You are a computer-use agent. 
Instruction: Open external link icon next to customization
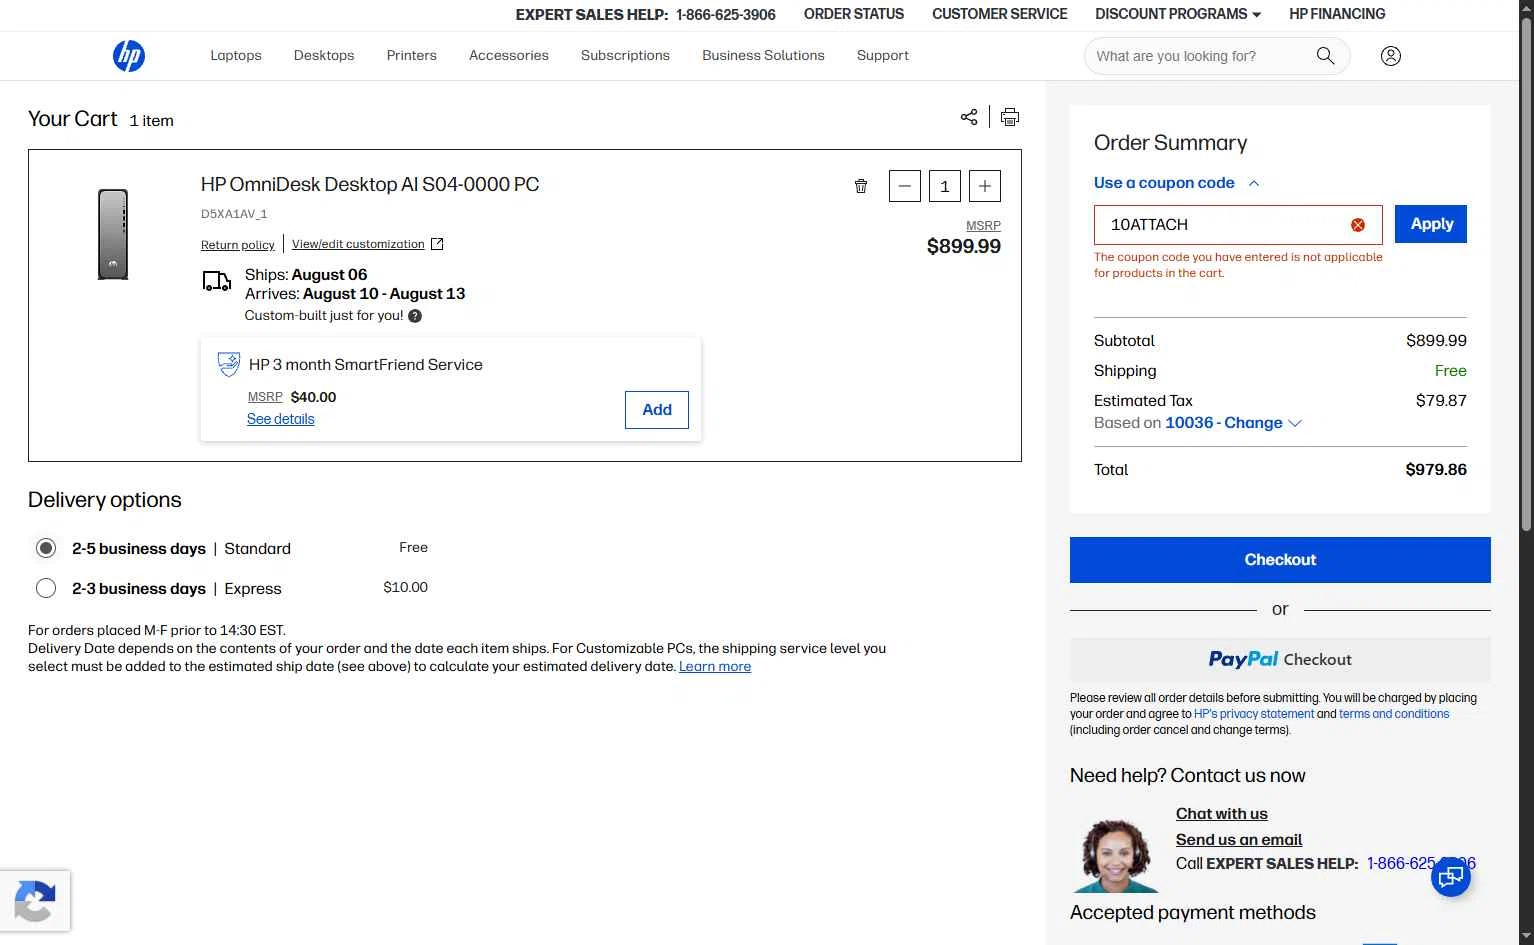437,244
